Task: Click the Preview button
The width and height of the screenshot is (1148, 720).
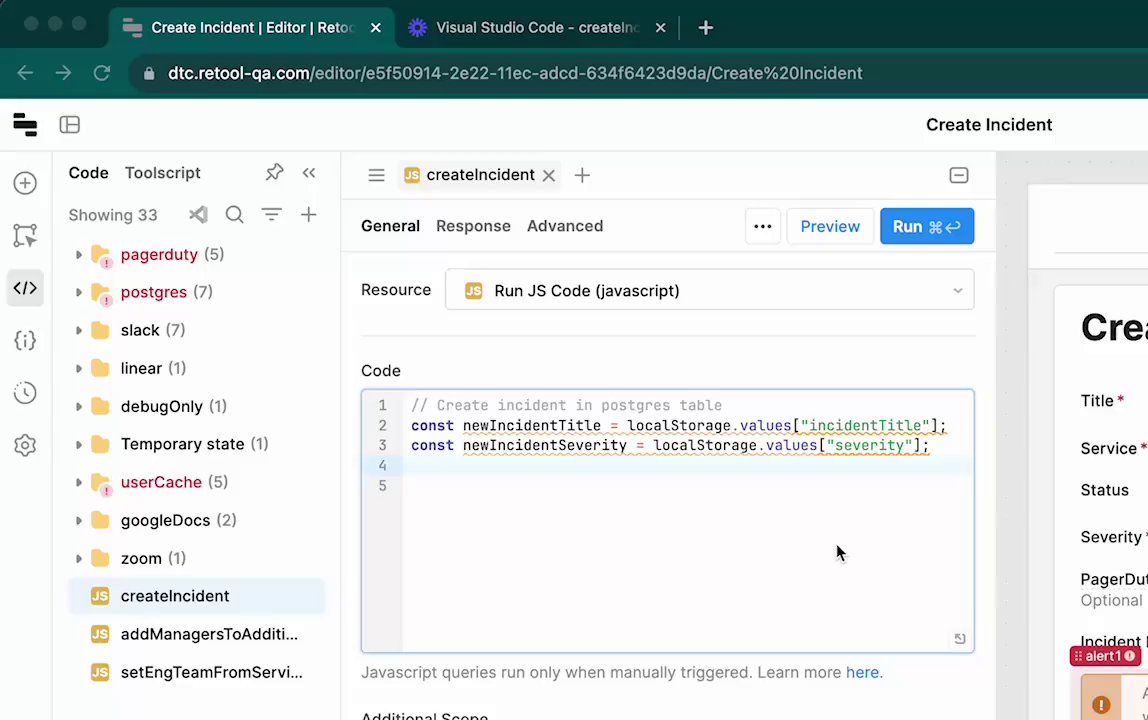Action: tap(829, 226)
